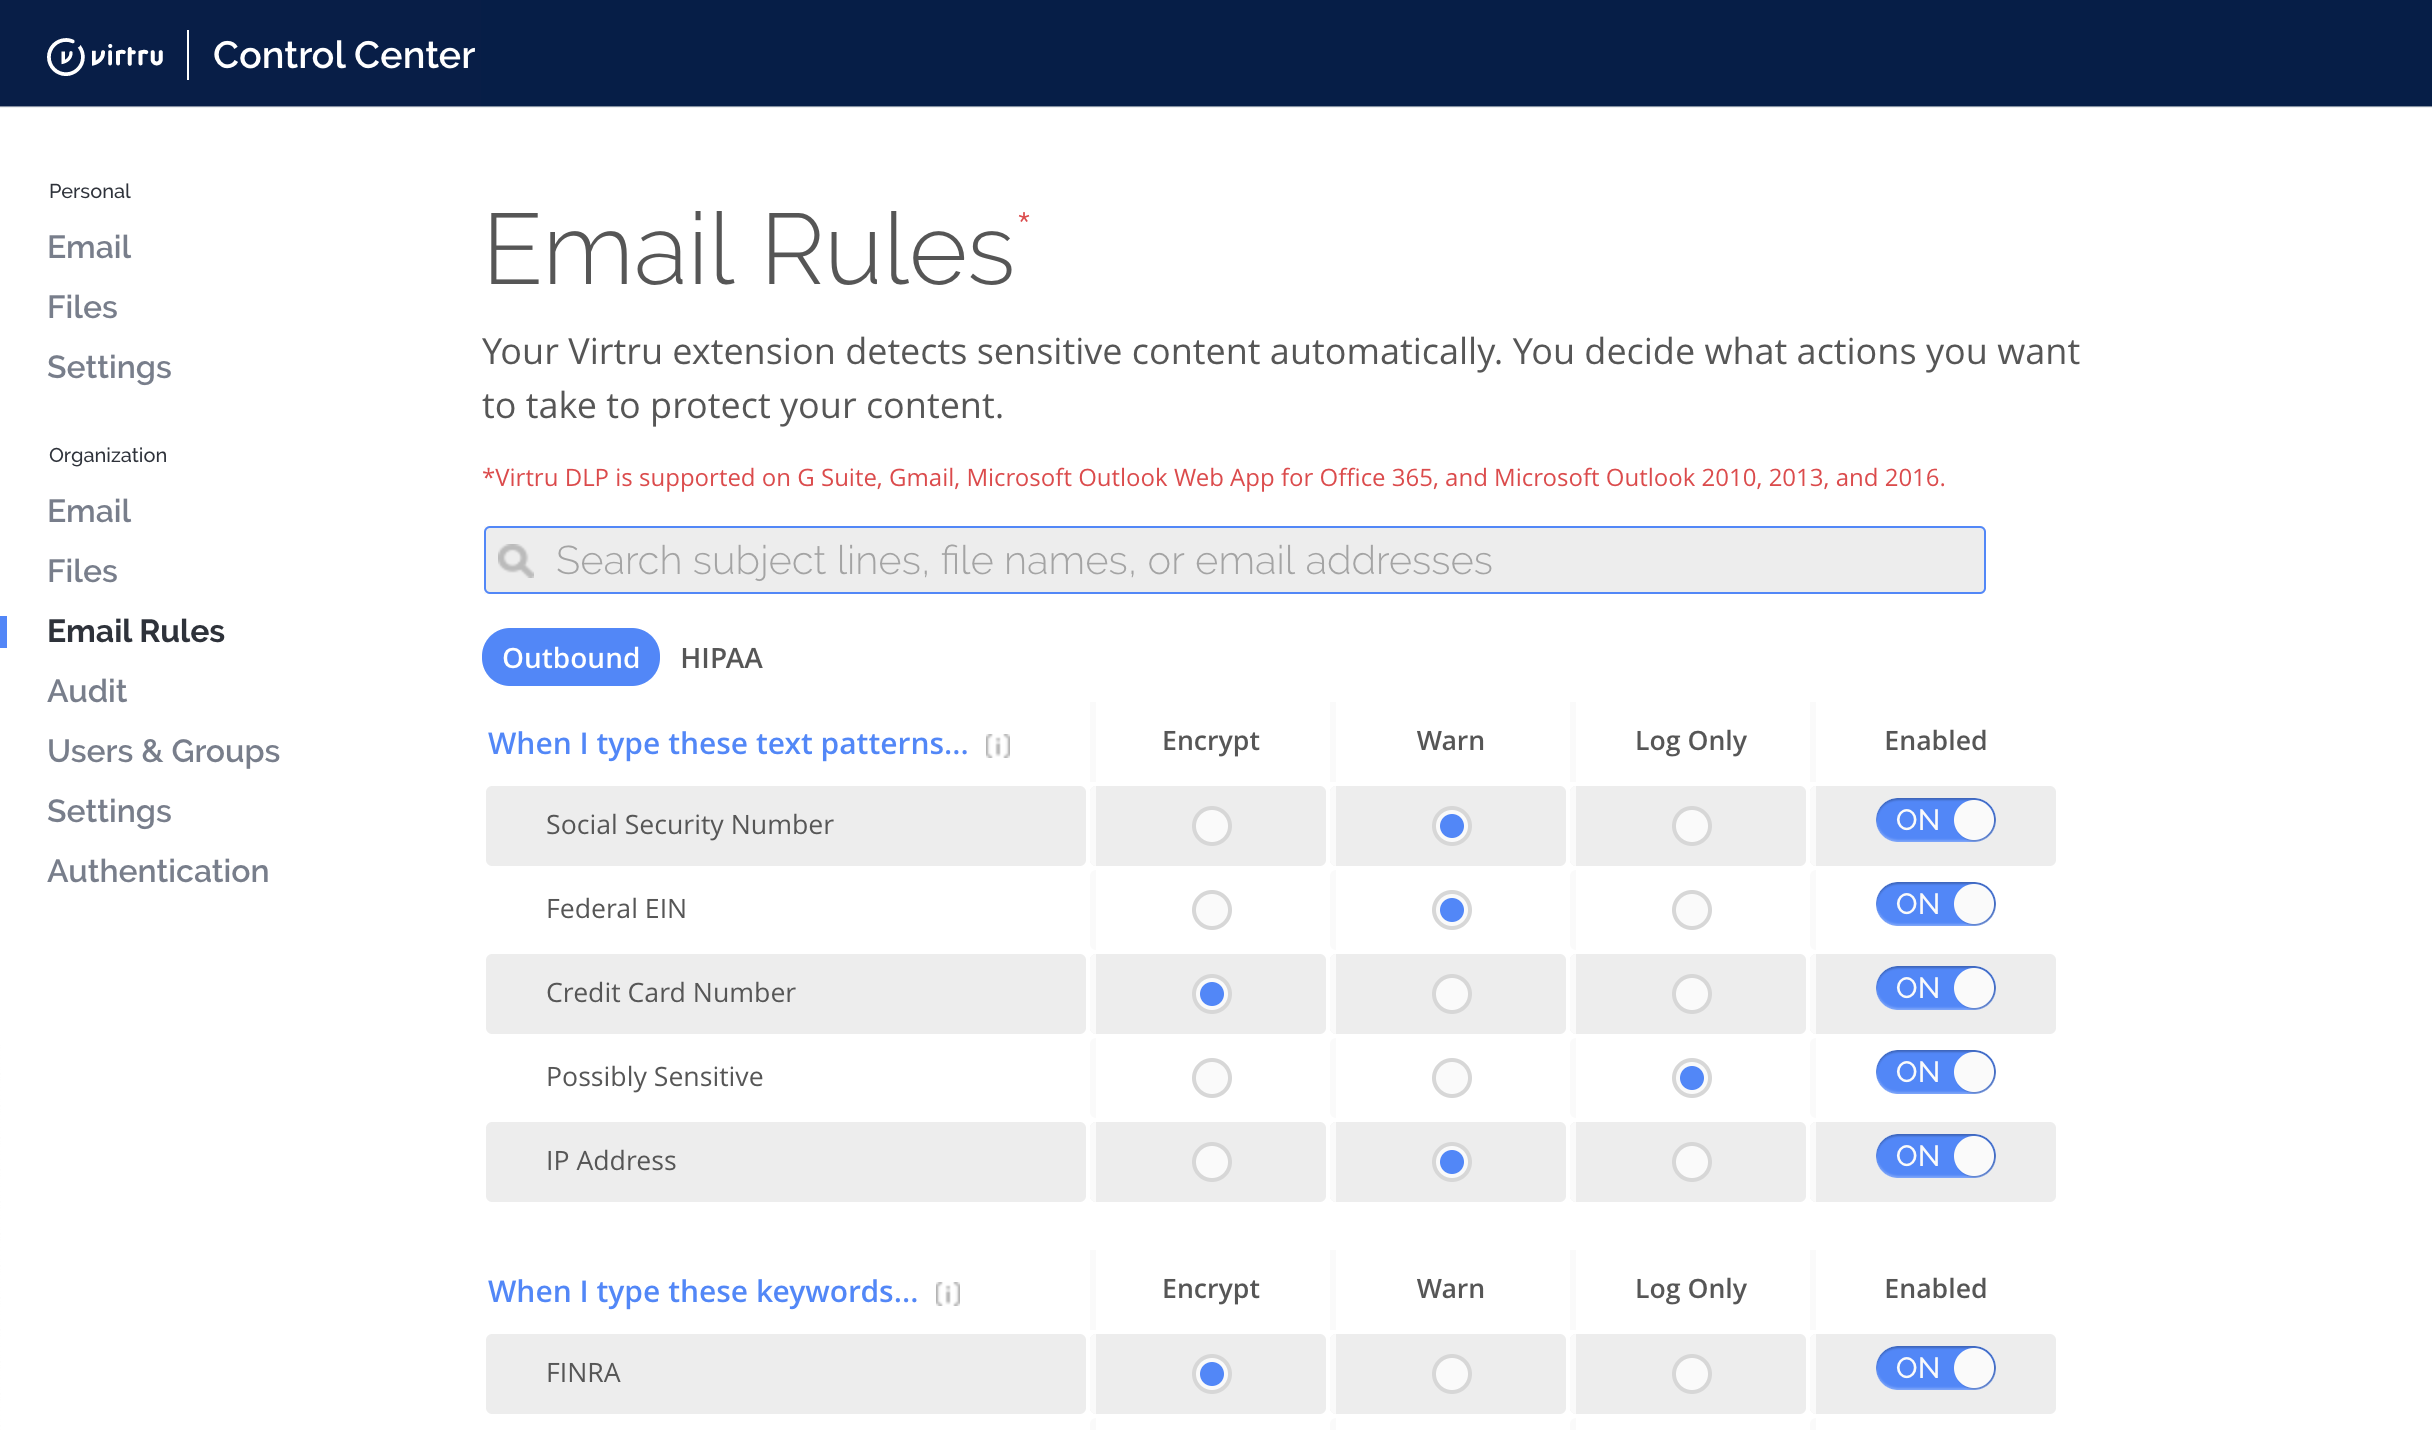Select Encrypt for Possibly Sensitive
2432x1430 pixels.
coord(1211,1078)
